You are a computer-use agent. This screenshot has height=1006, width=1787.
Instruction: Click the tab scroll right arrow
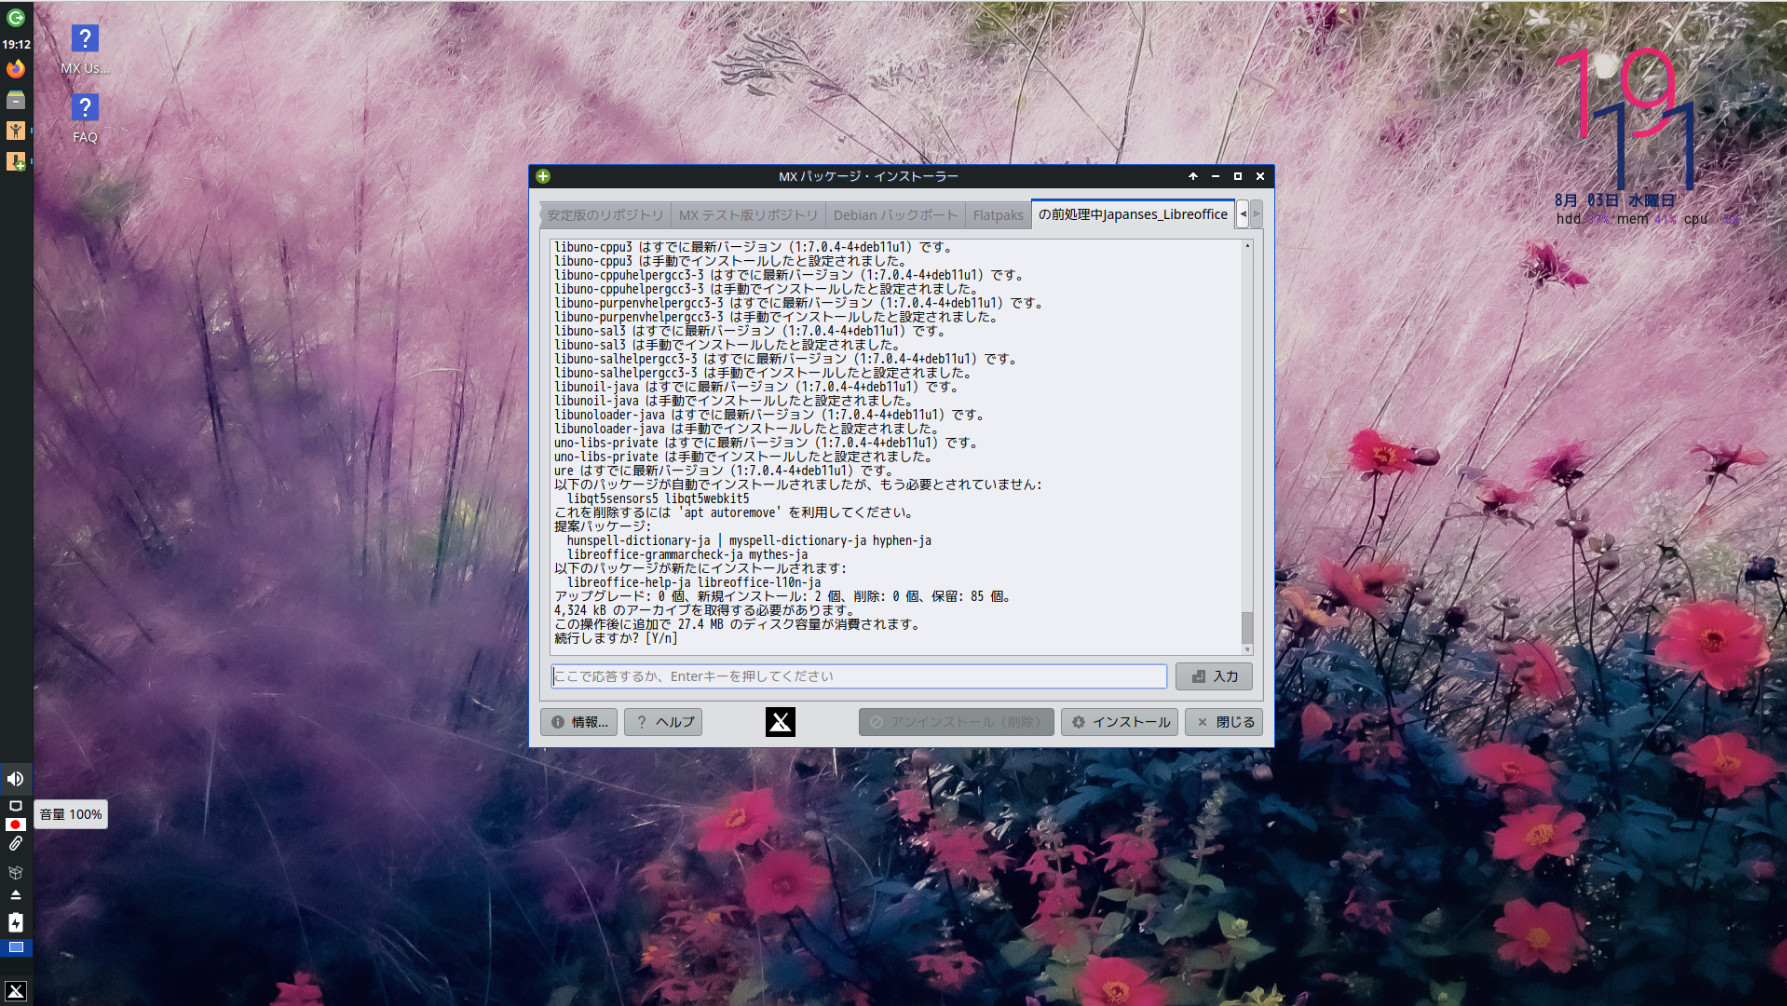(1256, 214)
